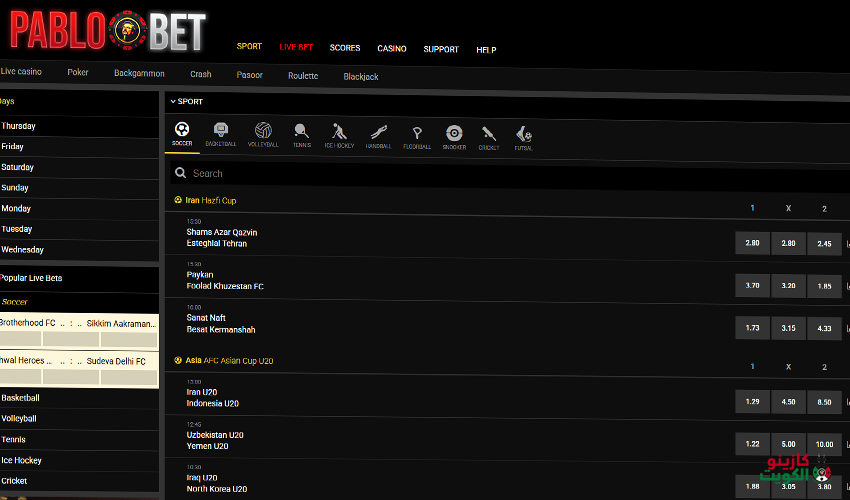Bet 2.80 on Shams Azar Qazvin win
This screenshot has width=850, height=500.
tap(752, 243)
